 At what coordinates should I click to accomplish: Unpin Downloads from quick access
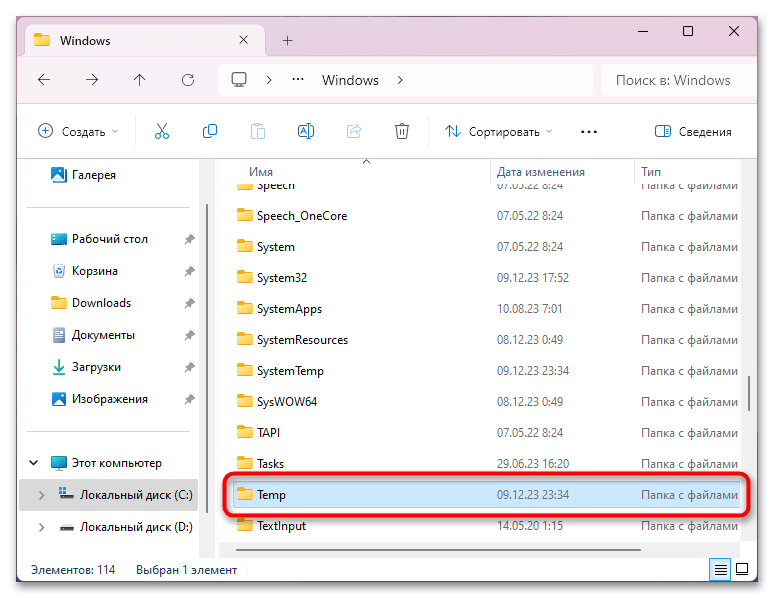tap(190, 303)
